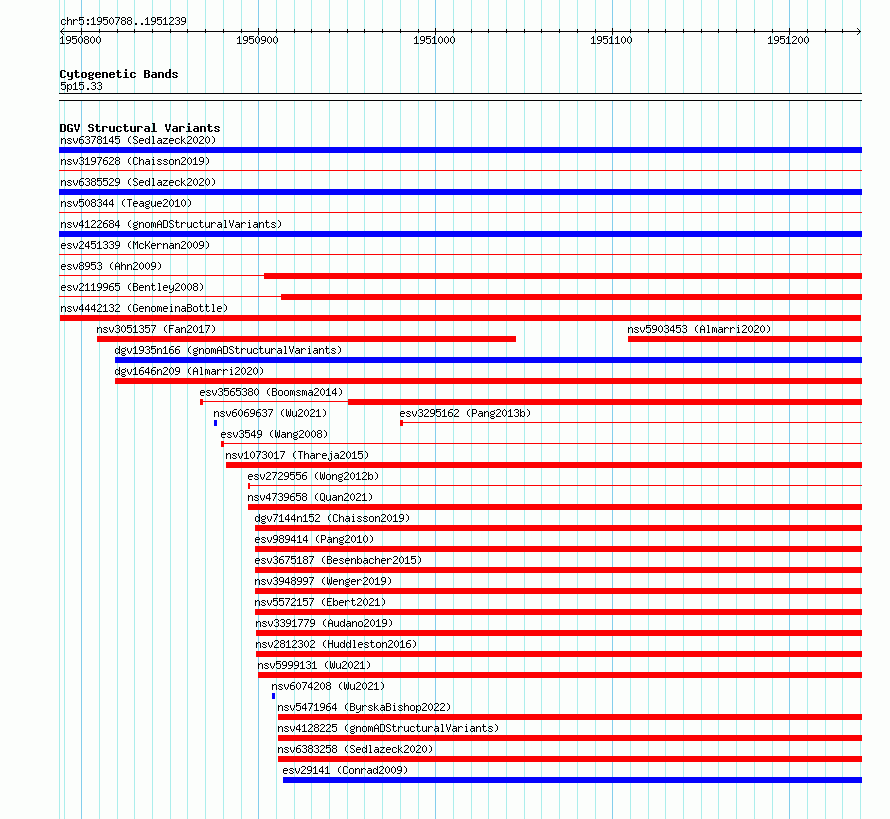Click the nsv508344 (Teague2010) label

pos(126,203)
